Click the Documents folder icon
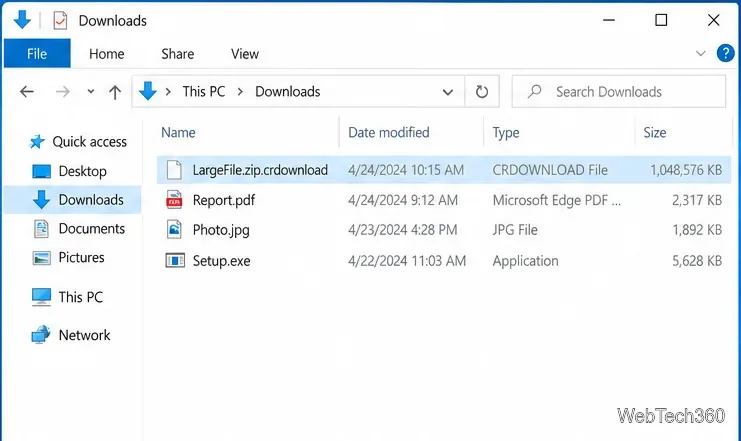 [x=41, y=229]
